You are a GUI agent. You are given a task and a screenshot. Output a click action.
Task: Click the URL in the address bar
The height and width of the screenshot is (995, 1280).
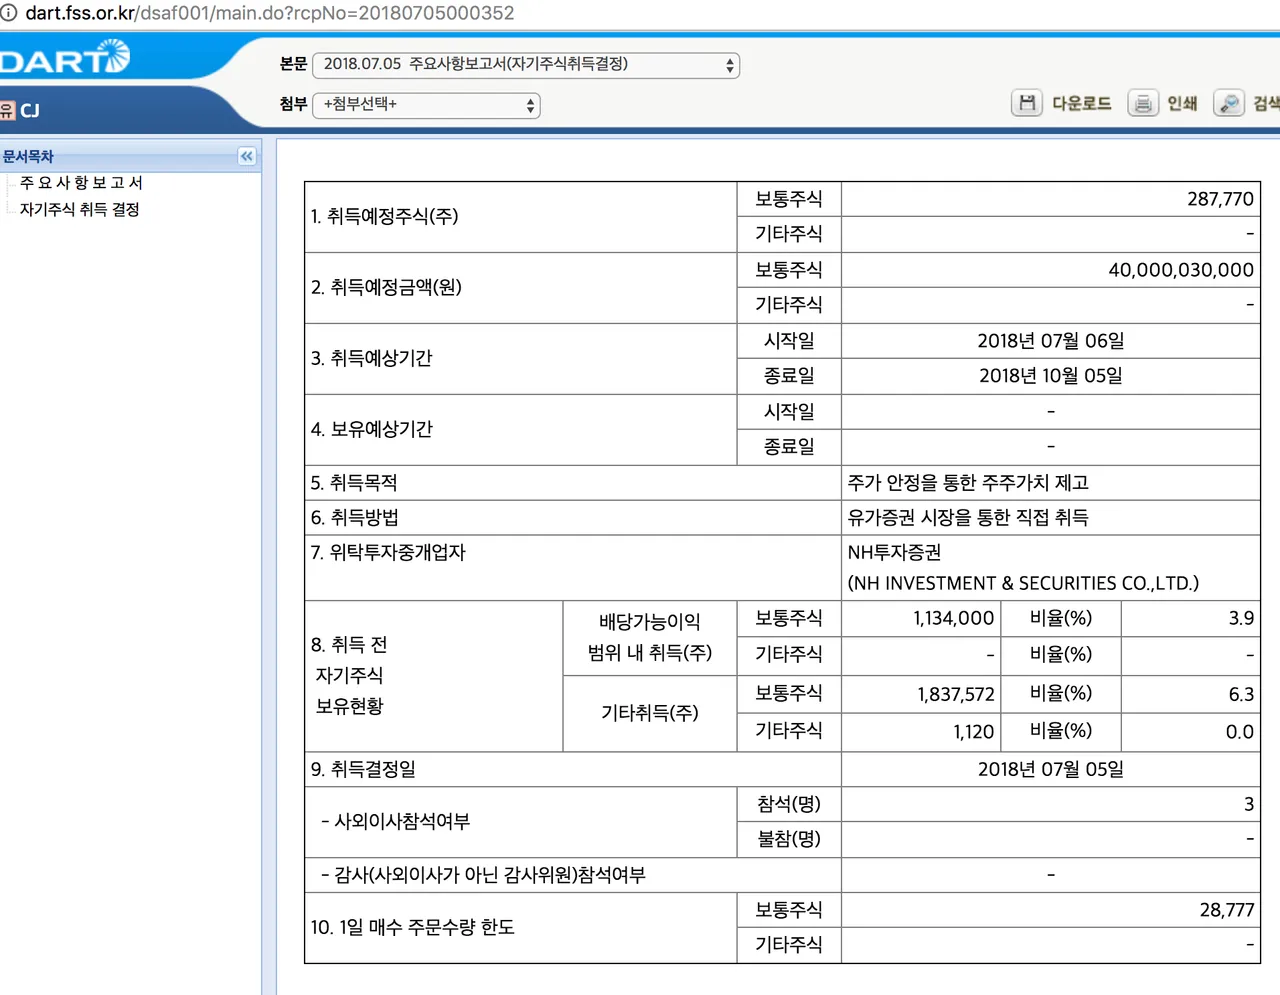click(x=270, y=13)
